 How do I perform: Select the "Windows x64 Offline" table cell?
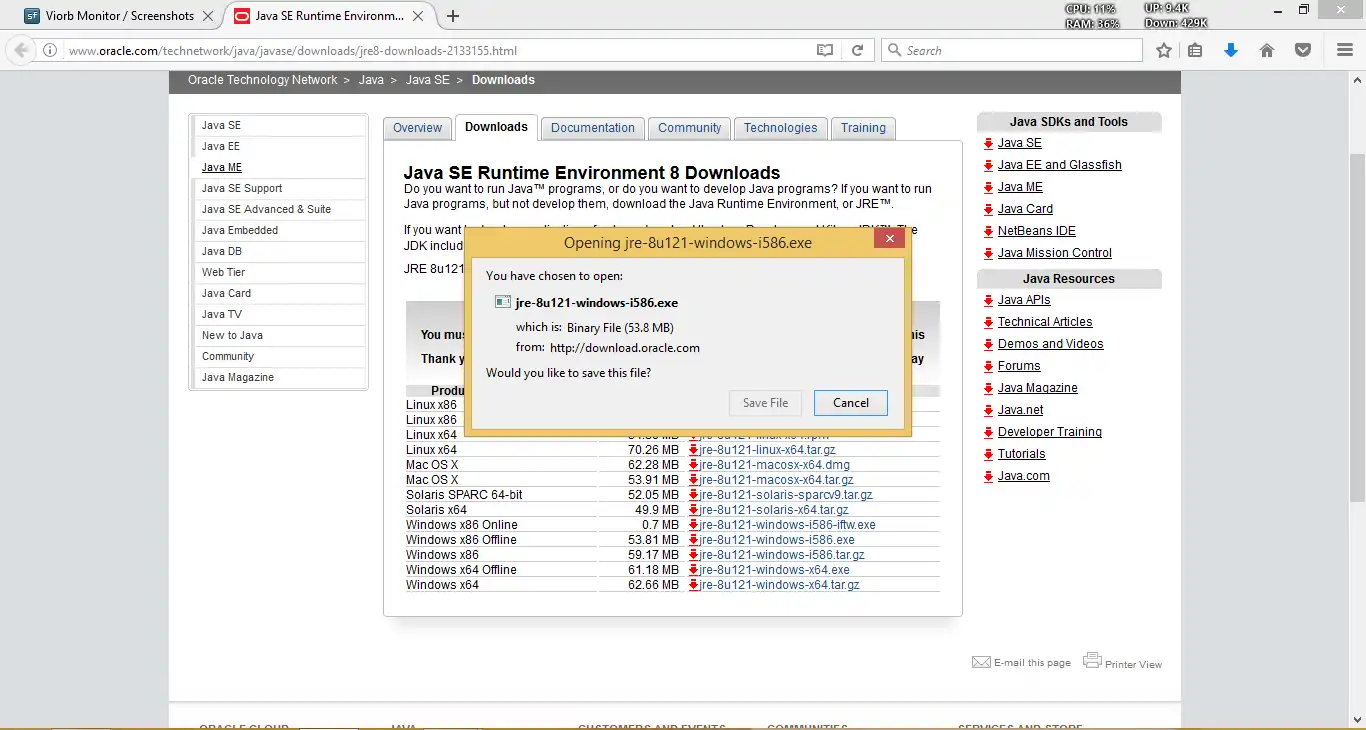(x=461, y=570)
